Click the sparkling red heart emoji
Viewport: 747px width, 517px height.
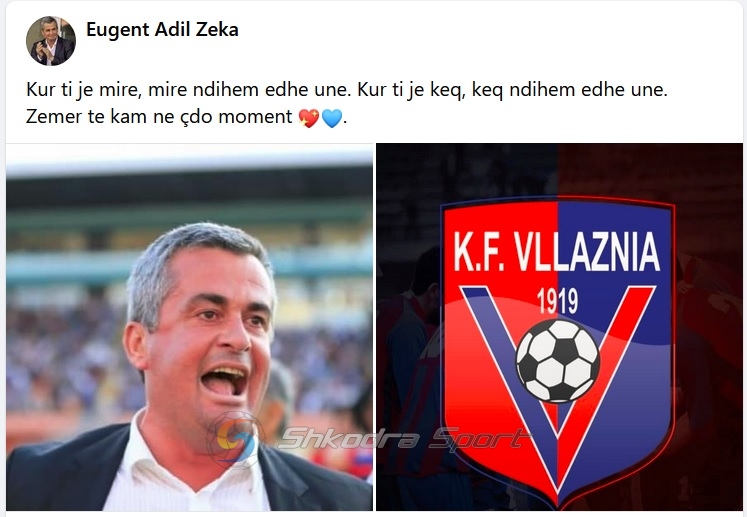click(x=308, y=118)
